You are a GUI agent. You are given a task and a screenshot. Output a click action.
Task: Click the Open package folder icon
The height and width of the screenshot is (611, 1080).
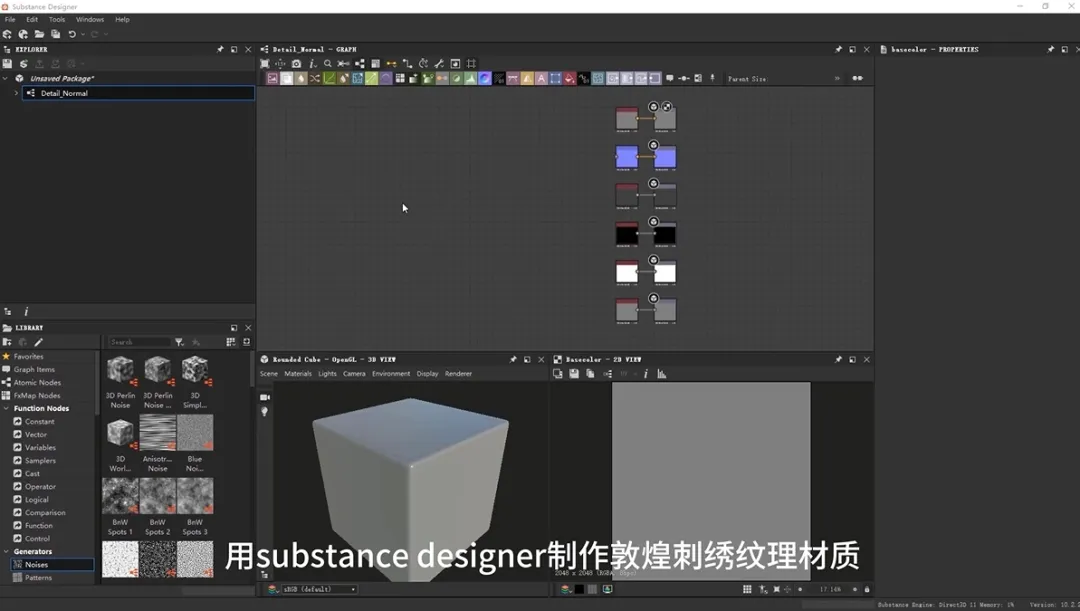pyautogui.click(x=39, y=34)
